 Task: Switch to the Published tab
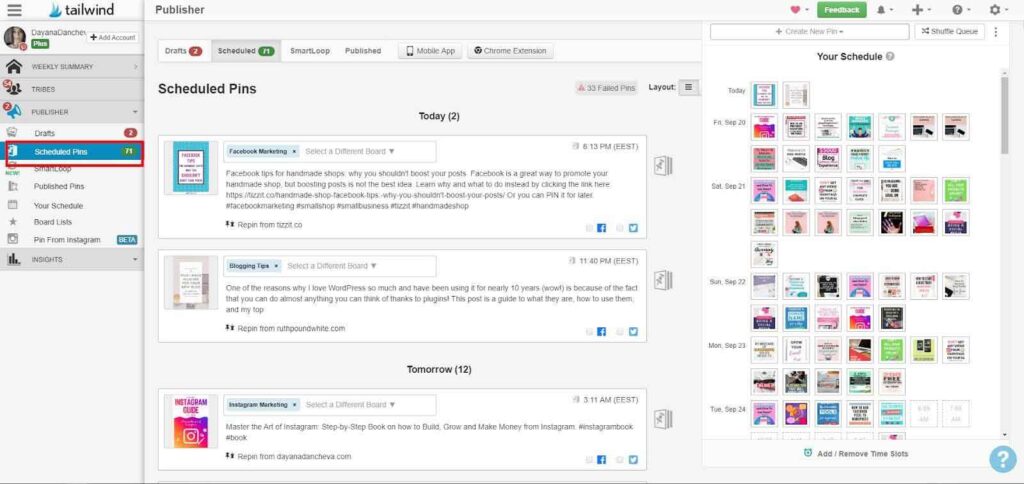coord(363,51)
